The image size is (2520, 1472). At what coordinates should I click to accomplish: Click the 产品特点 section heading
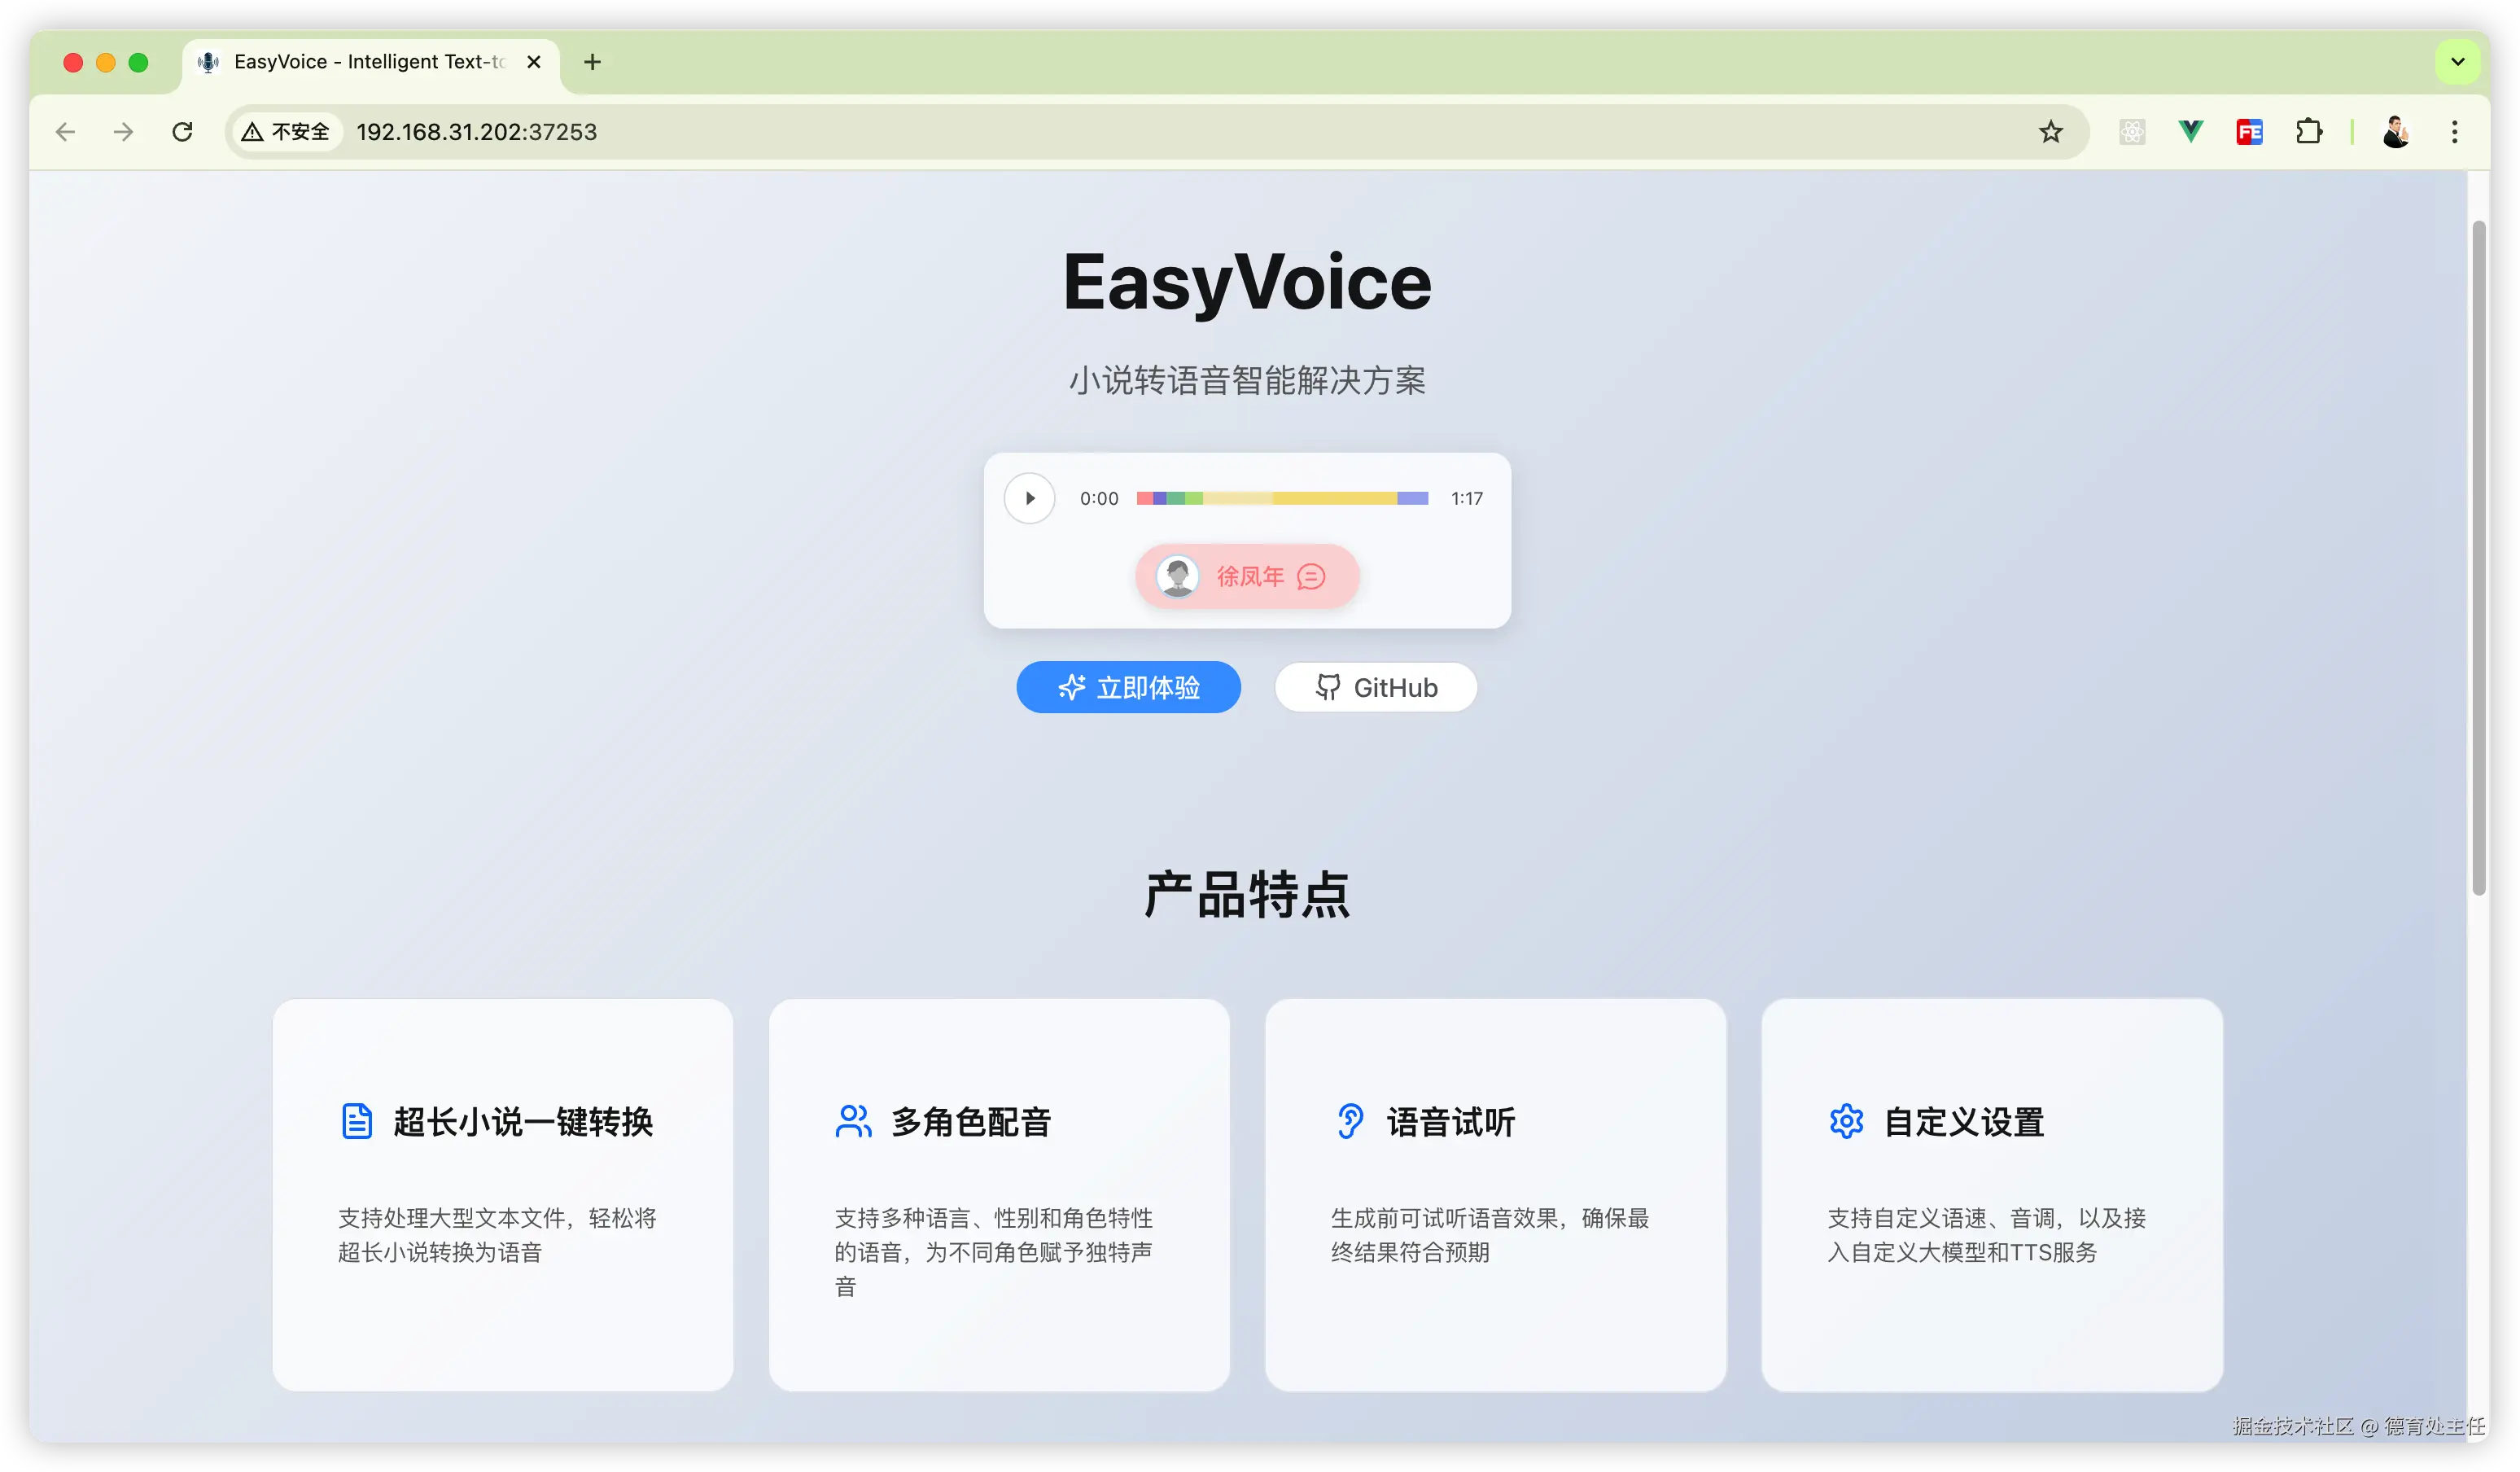coord(1247,894)
